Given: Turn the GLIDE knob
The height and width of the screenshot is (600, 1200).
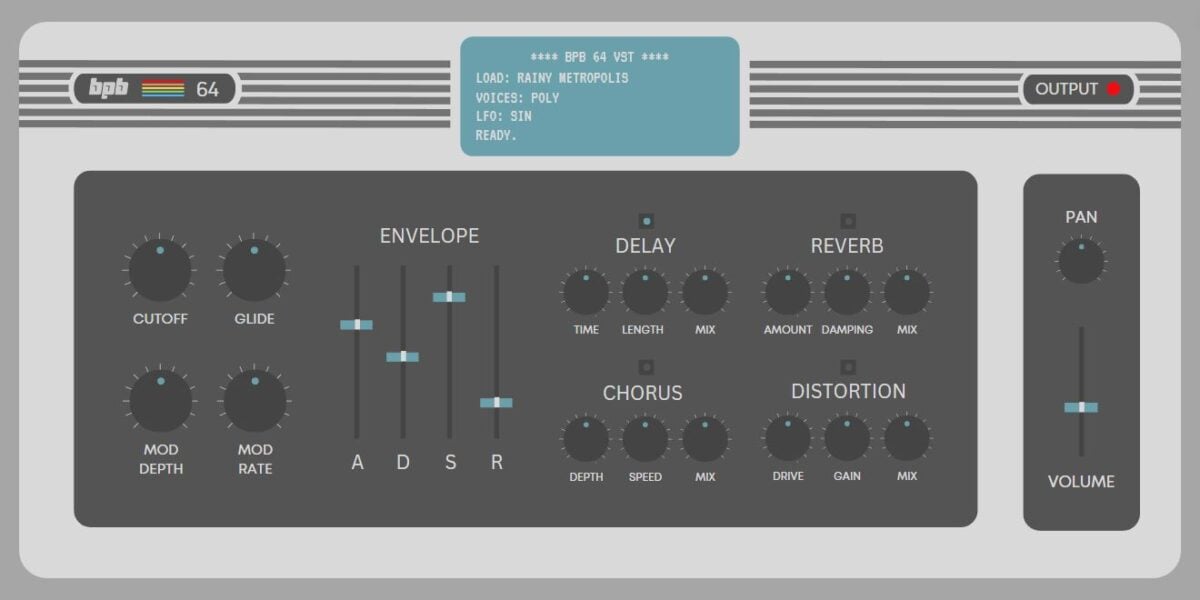Looking at the screenshot, I should (x=256, y=272).
